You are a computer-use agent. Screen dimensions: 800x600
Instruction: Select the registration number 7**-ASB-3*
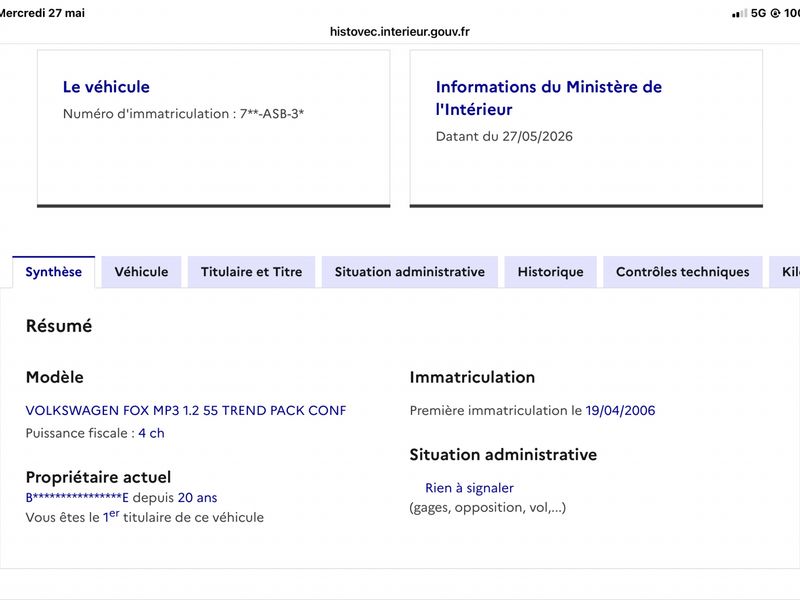(x=272, y=114)
